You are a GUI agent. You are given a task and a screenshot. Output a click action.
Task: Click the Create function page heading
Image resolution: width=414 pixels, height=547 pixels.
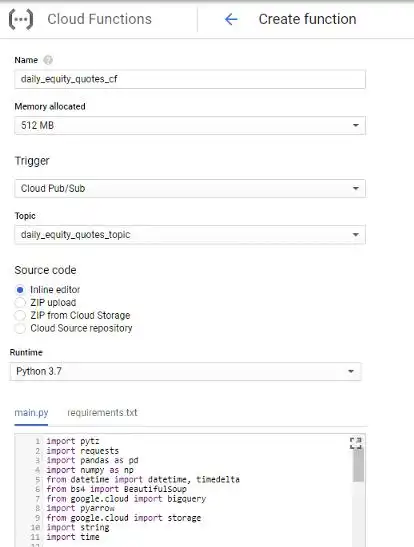coord(307,19)
